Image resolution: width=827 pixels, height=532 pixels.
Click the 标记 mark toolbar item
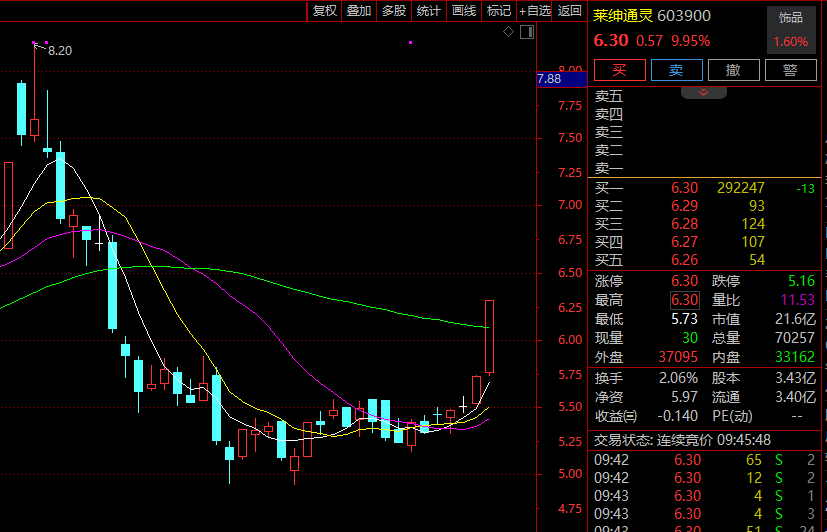(x=498, y=10)
